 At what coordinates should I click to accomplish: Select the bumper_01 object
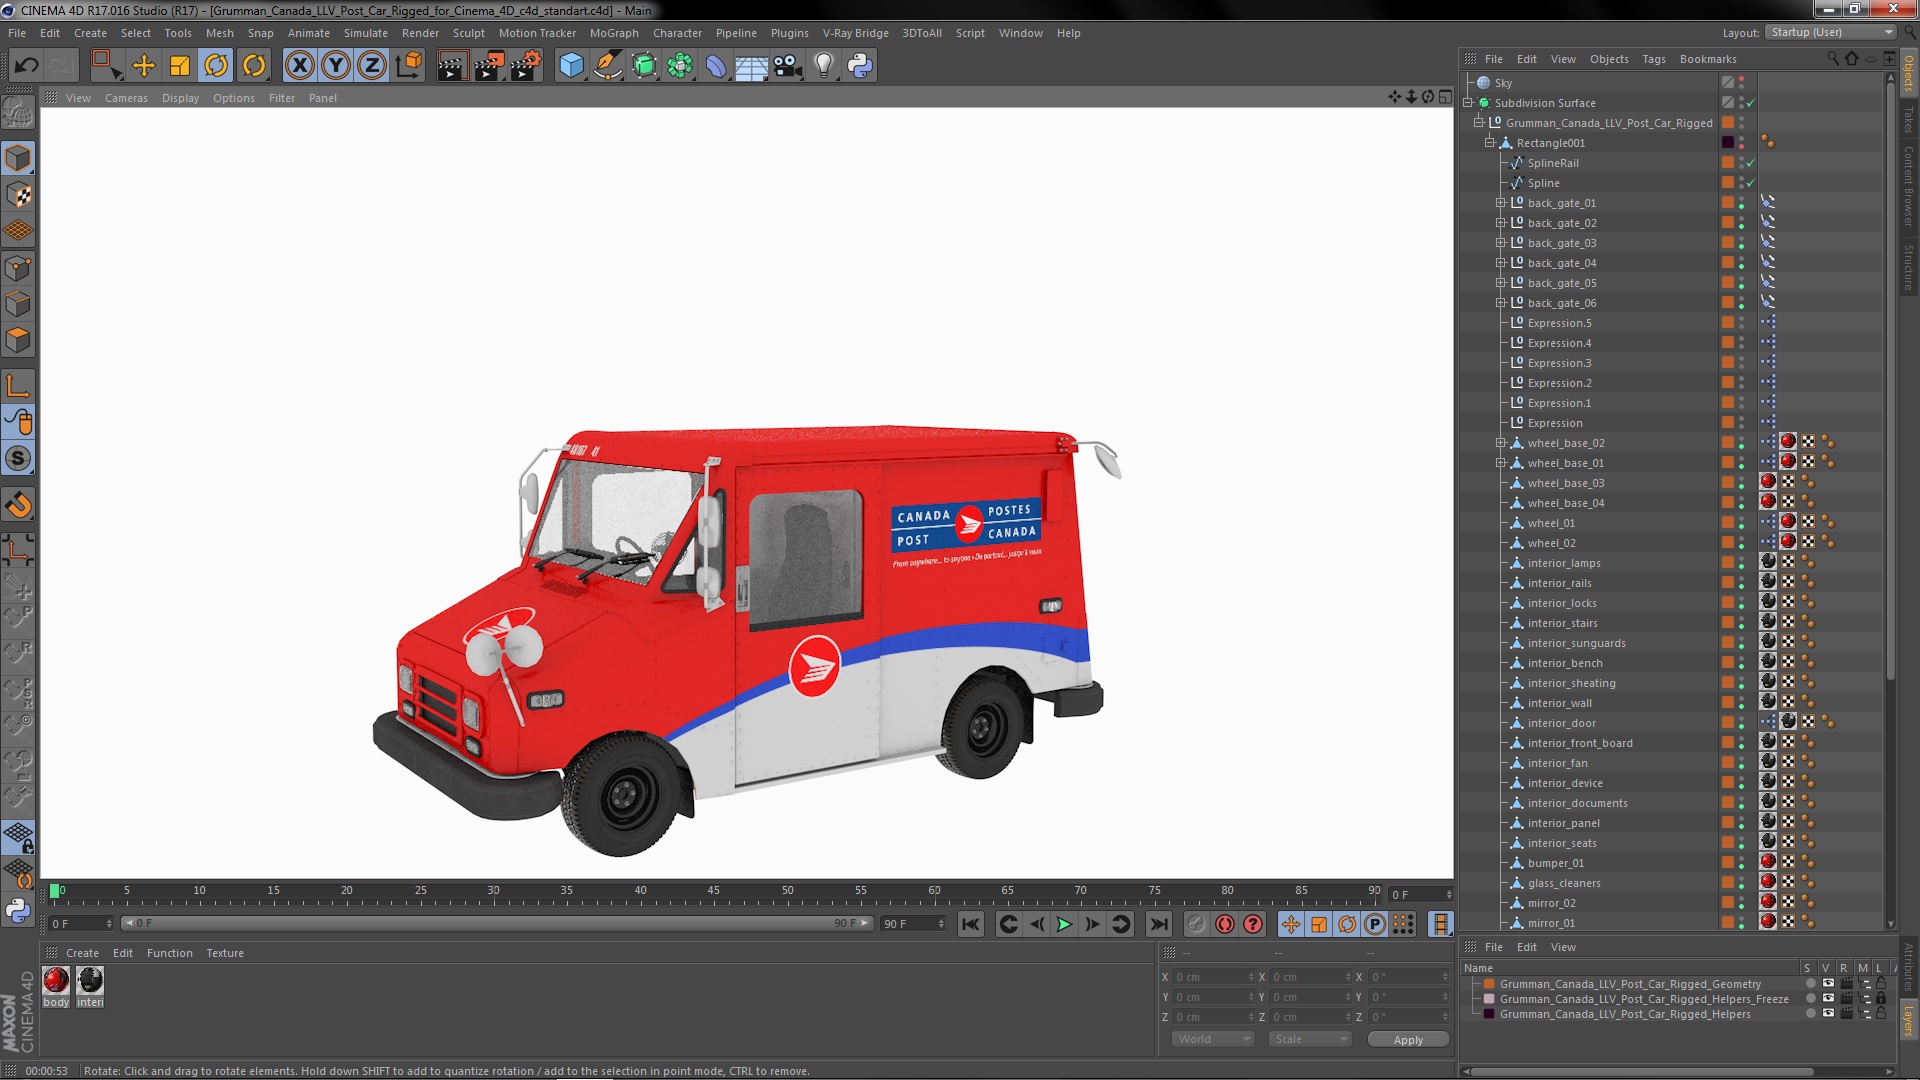pyautogui.click(x=1555, y=863)
